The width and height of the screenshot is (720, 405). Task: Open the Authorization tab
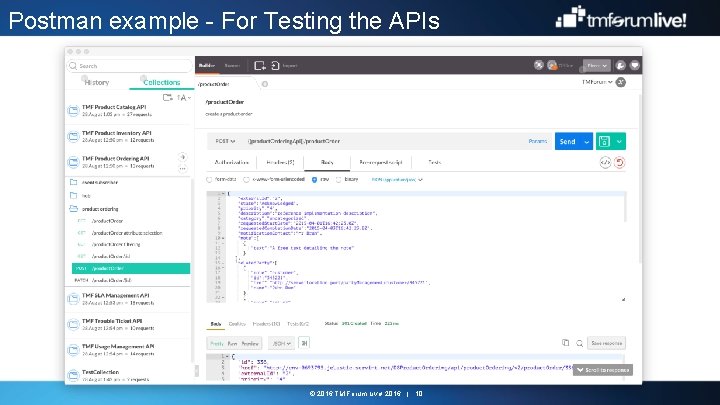pos(231,163)
